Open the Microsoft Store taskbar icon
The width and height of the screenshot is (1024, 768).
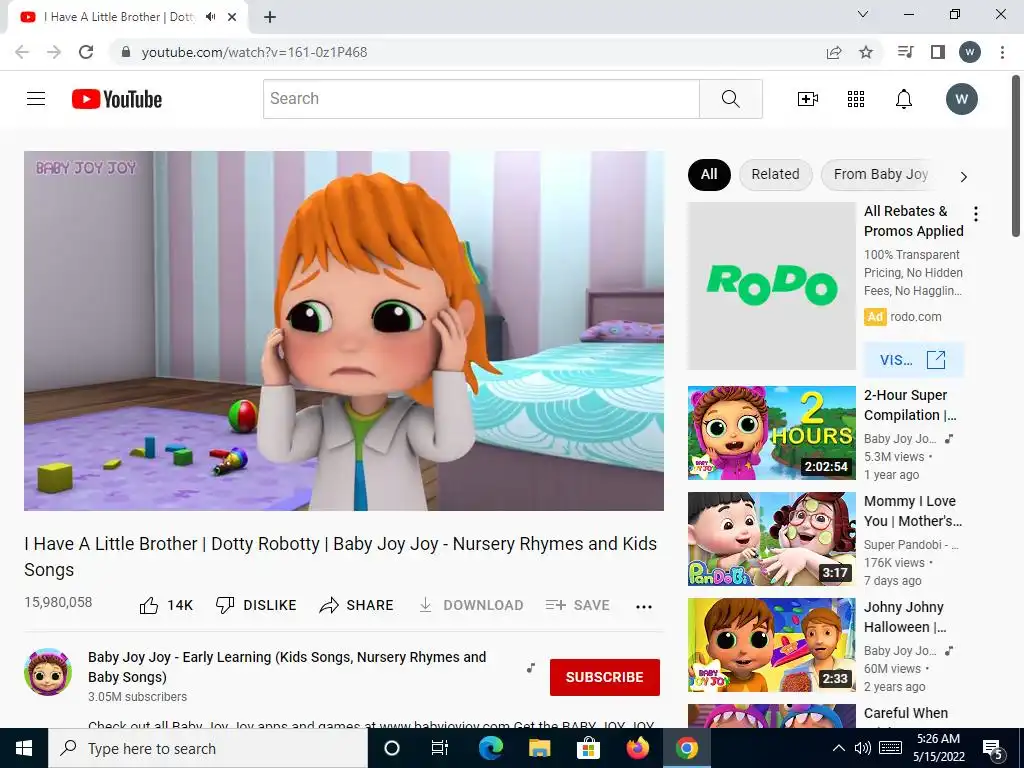coord(588,748)
